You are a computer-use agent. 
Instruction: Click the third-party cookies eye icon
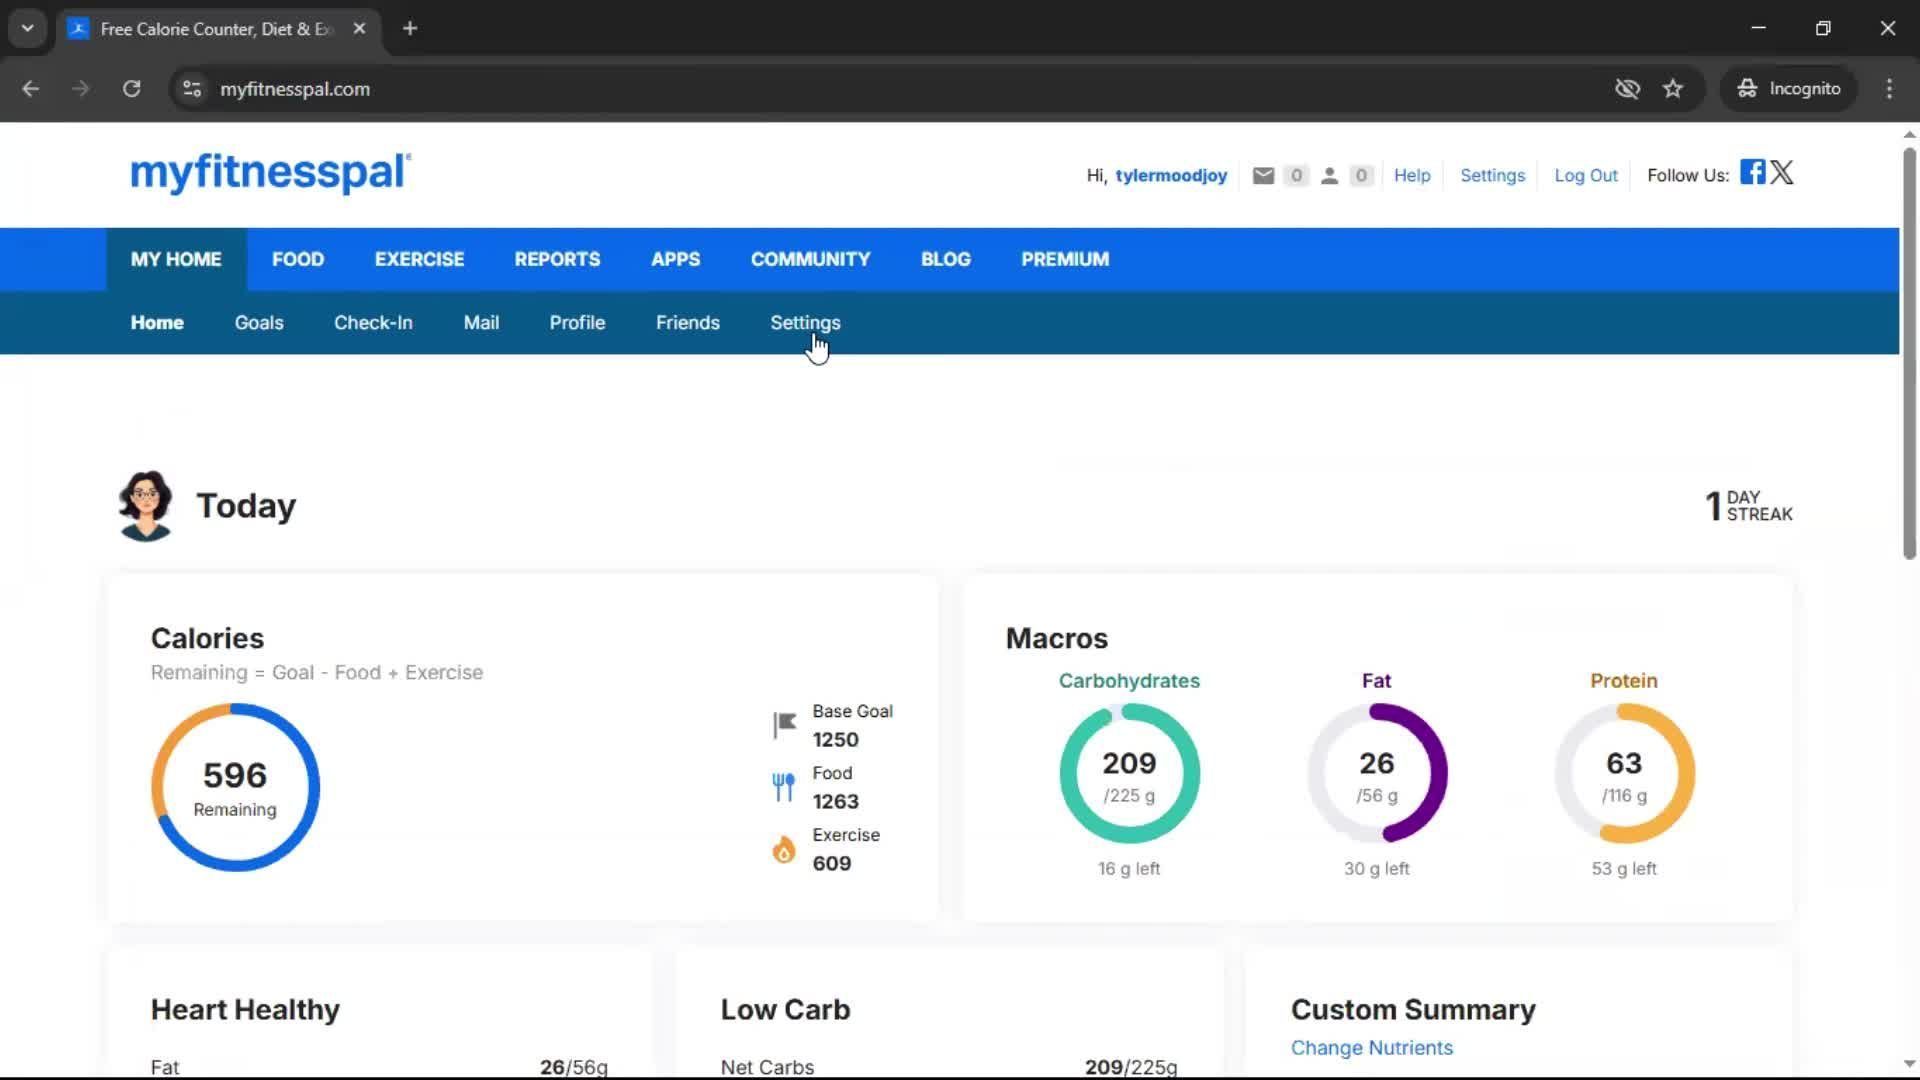coord(1627,89)
